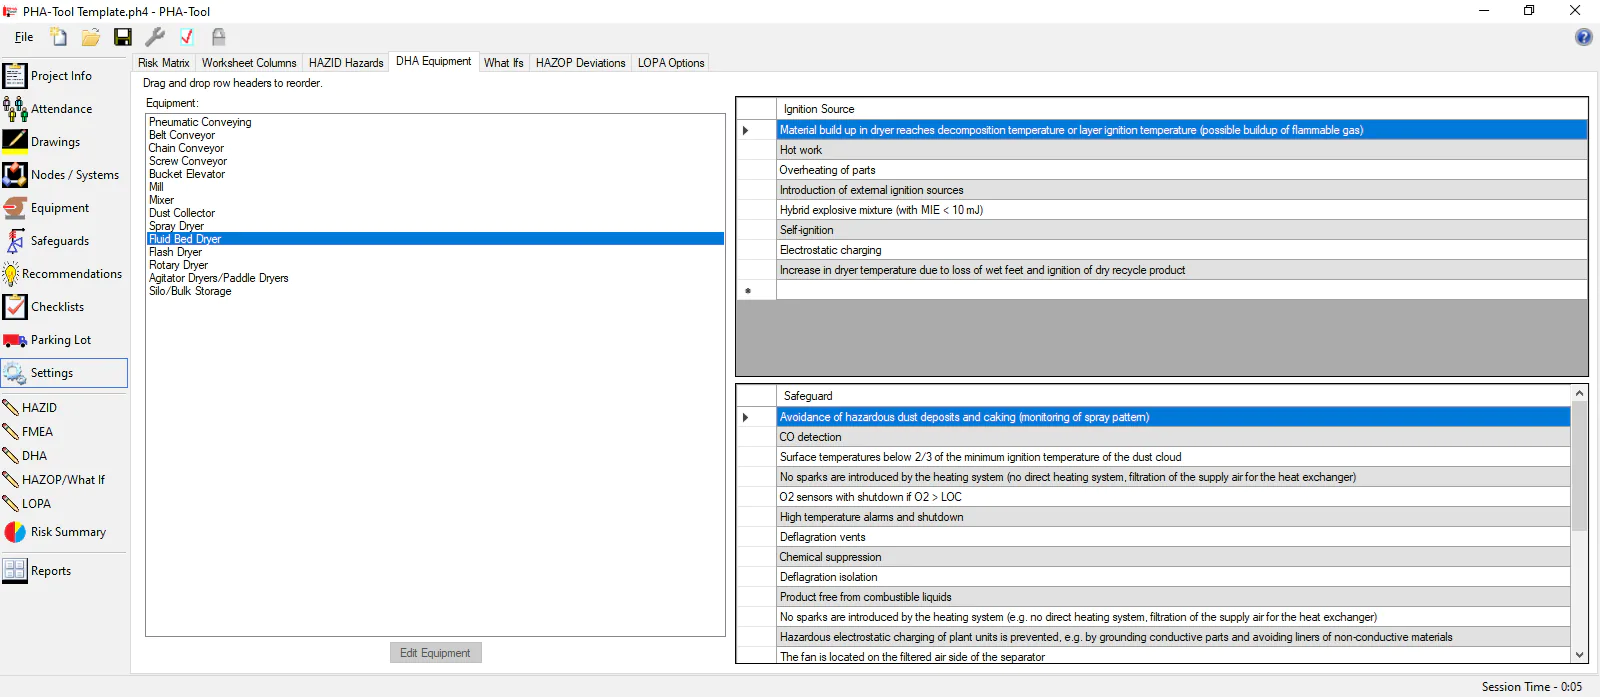Switch to the Worksheet Columns tab
Viewport: 1600px width, 697px height.
(x=249, y=63)
